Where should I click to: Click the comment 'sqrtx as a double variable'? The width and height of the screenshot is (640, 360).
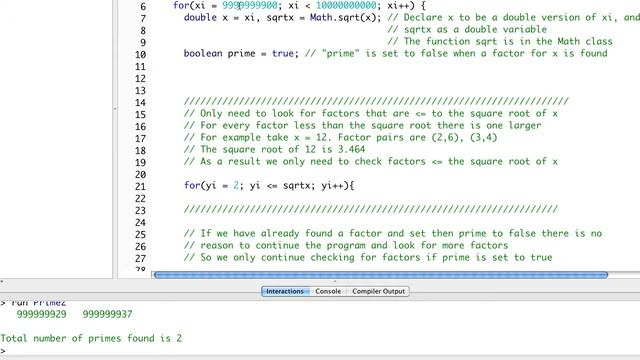pos(467,30)
